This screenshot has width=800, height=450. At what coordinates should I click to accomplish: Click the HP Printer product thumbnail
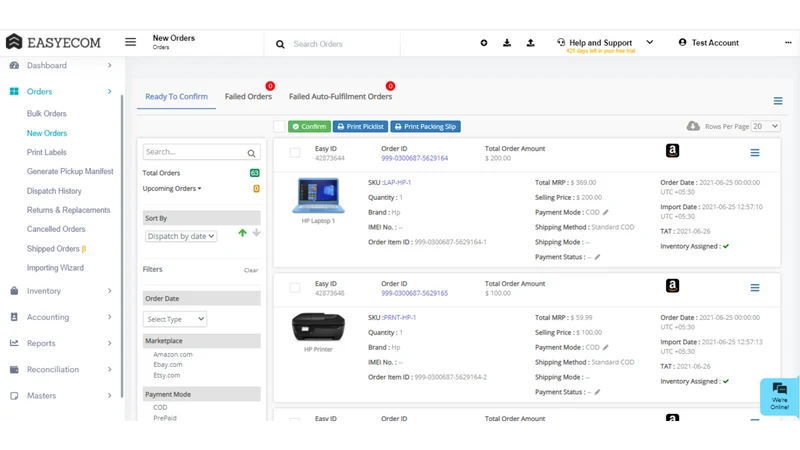point(318,327)
